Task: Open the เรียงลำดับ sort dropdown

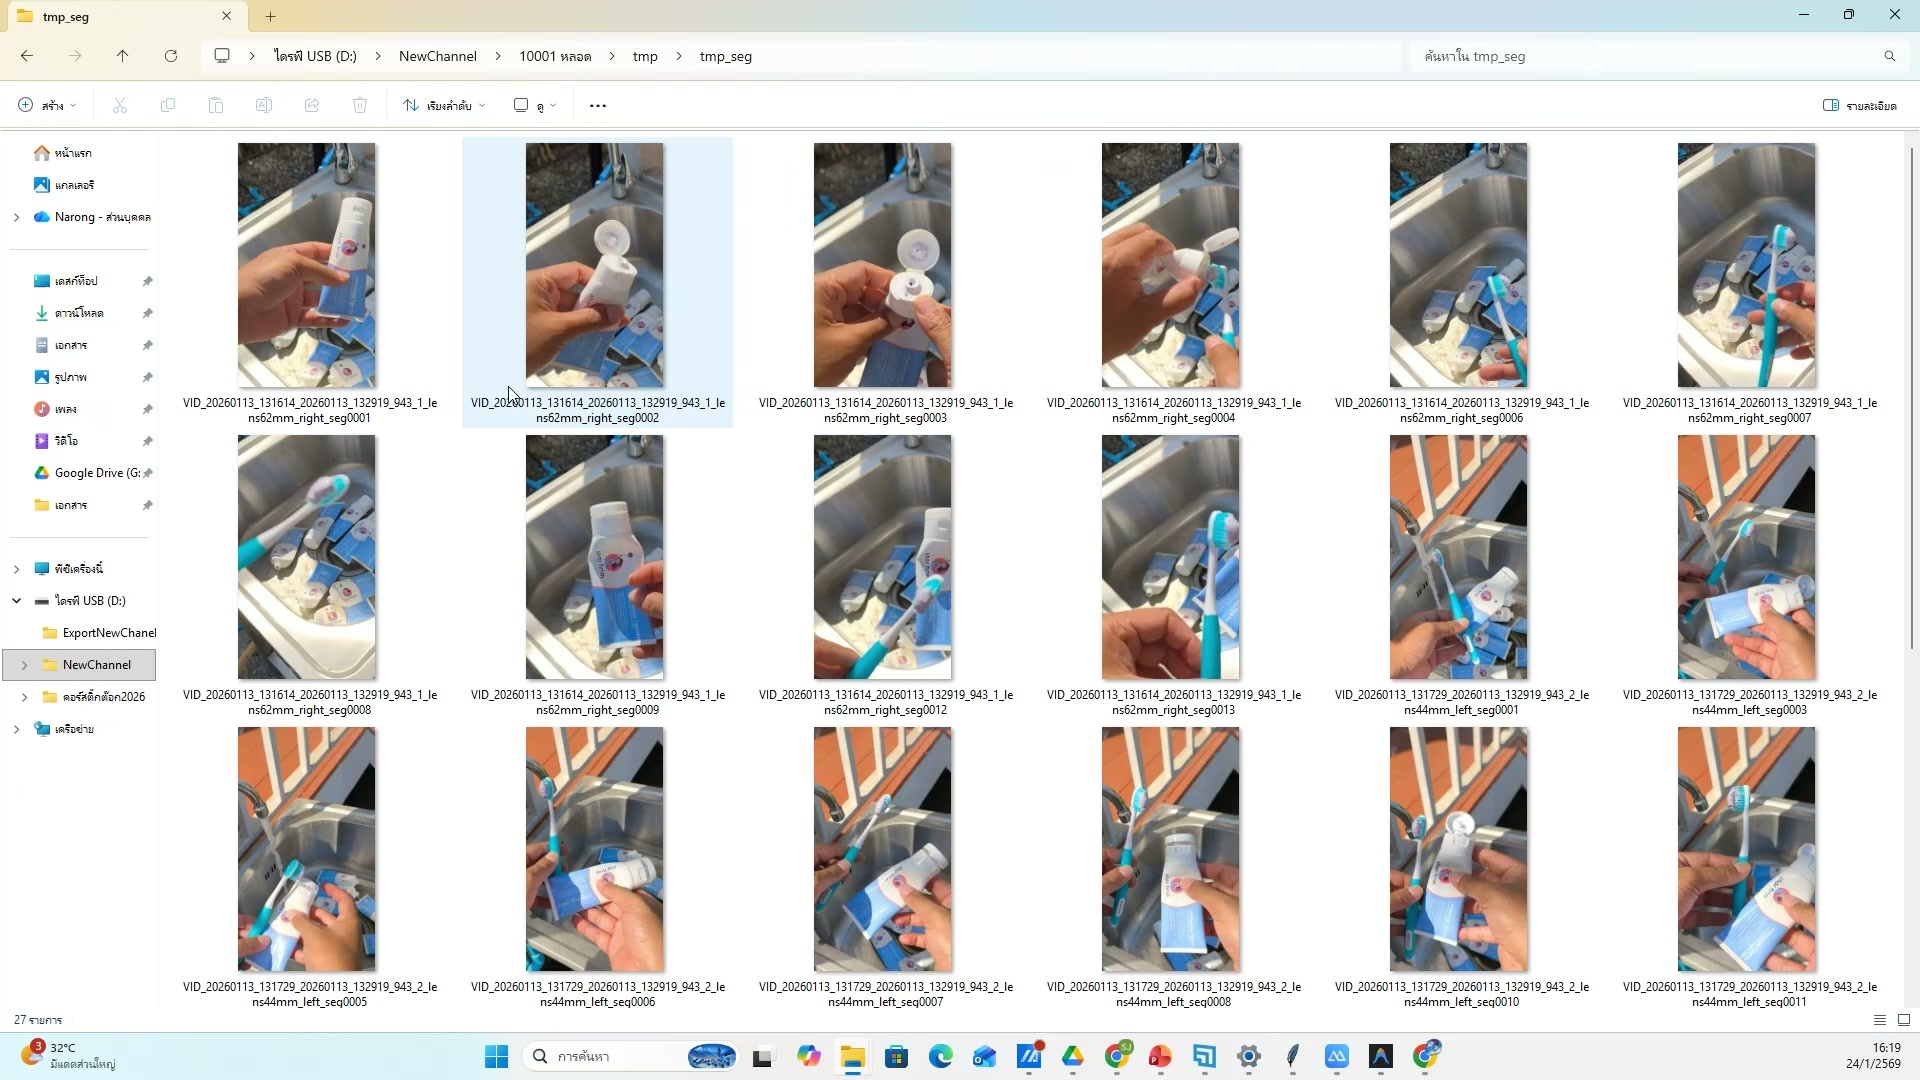Action: 443,105
